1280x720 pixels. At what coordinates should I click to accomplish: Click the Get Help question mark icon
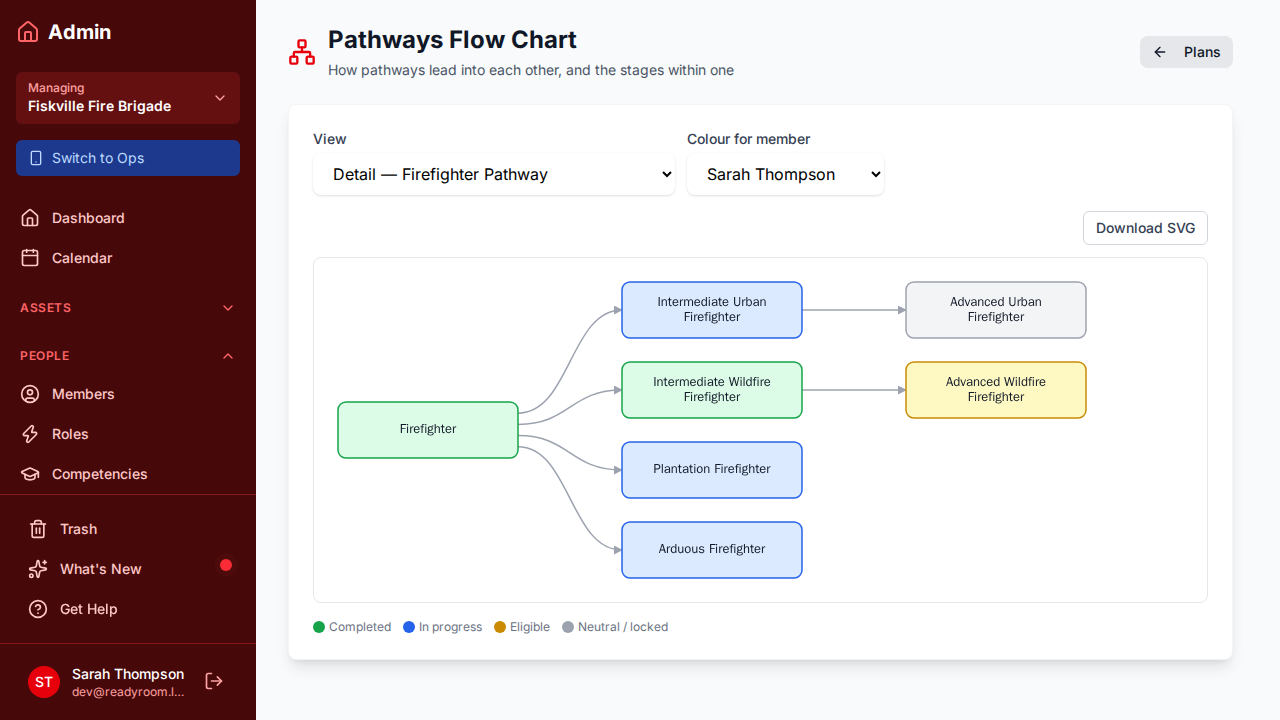pyautogui.click(x=38, y=609)
